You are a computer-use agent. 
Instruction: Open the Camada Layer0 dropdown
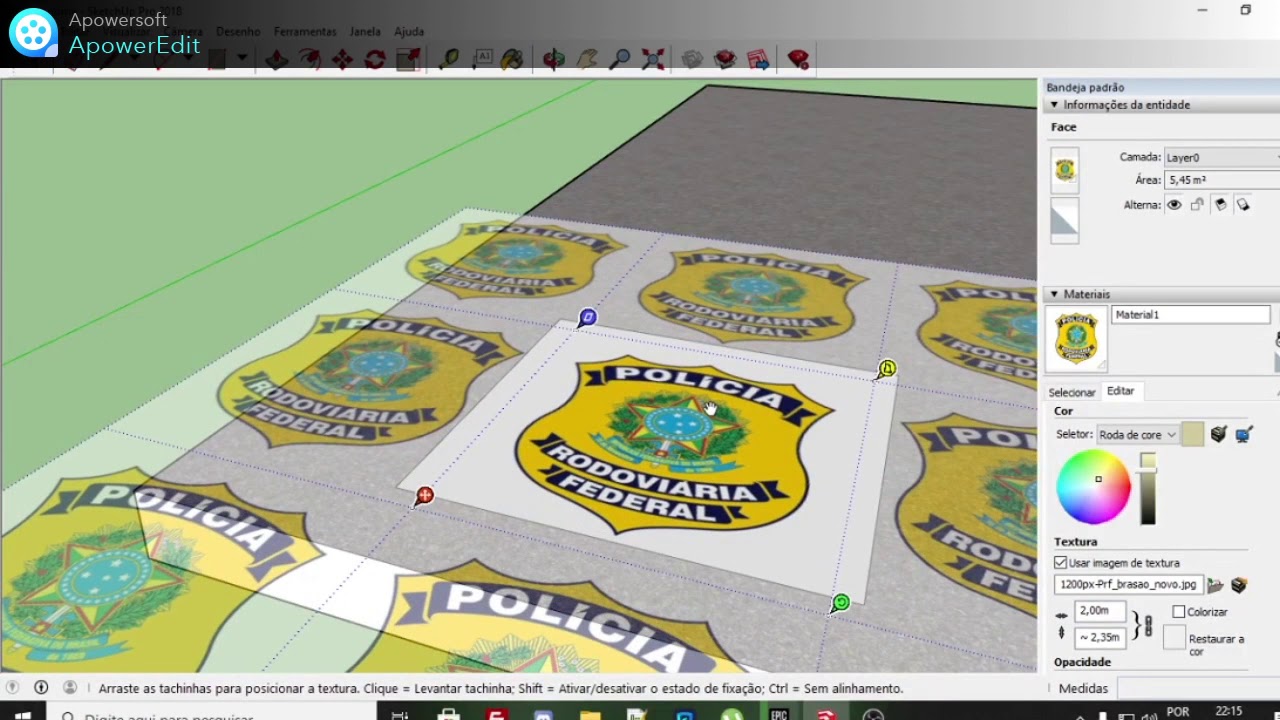(1221, 157)
